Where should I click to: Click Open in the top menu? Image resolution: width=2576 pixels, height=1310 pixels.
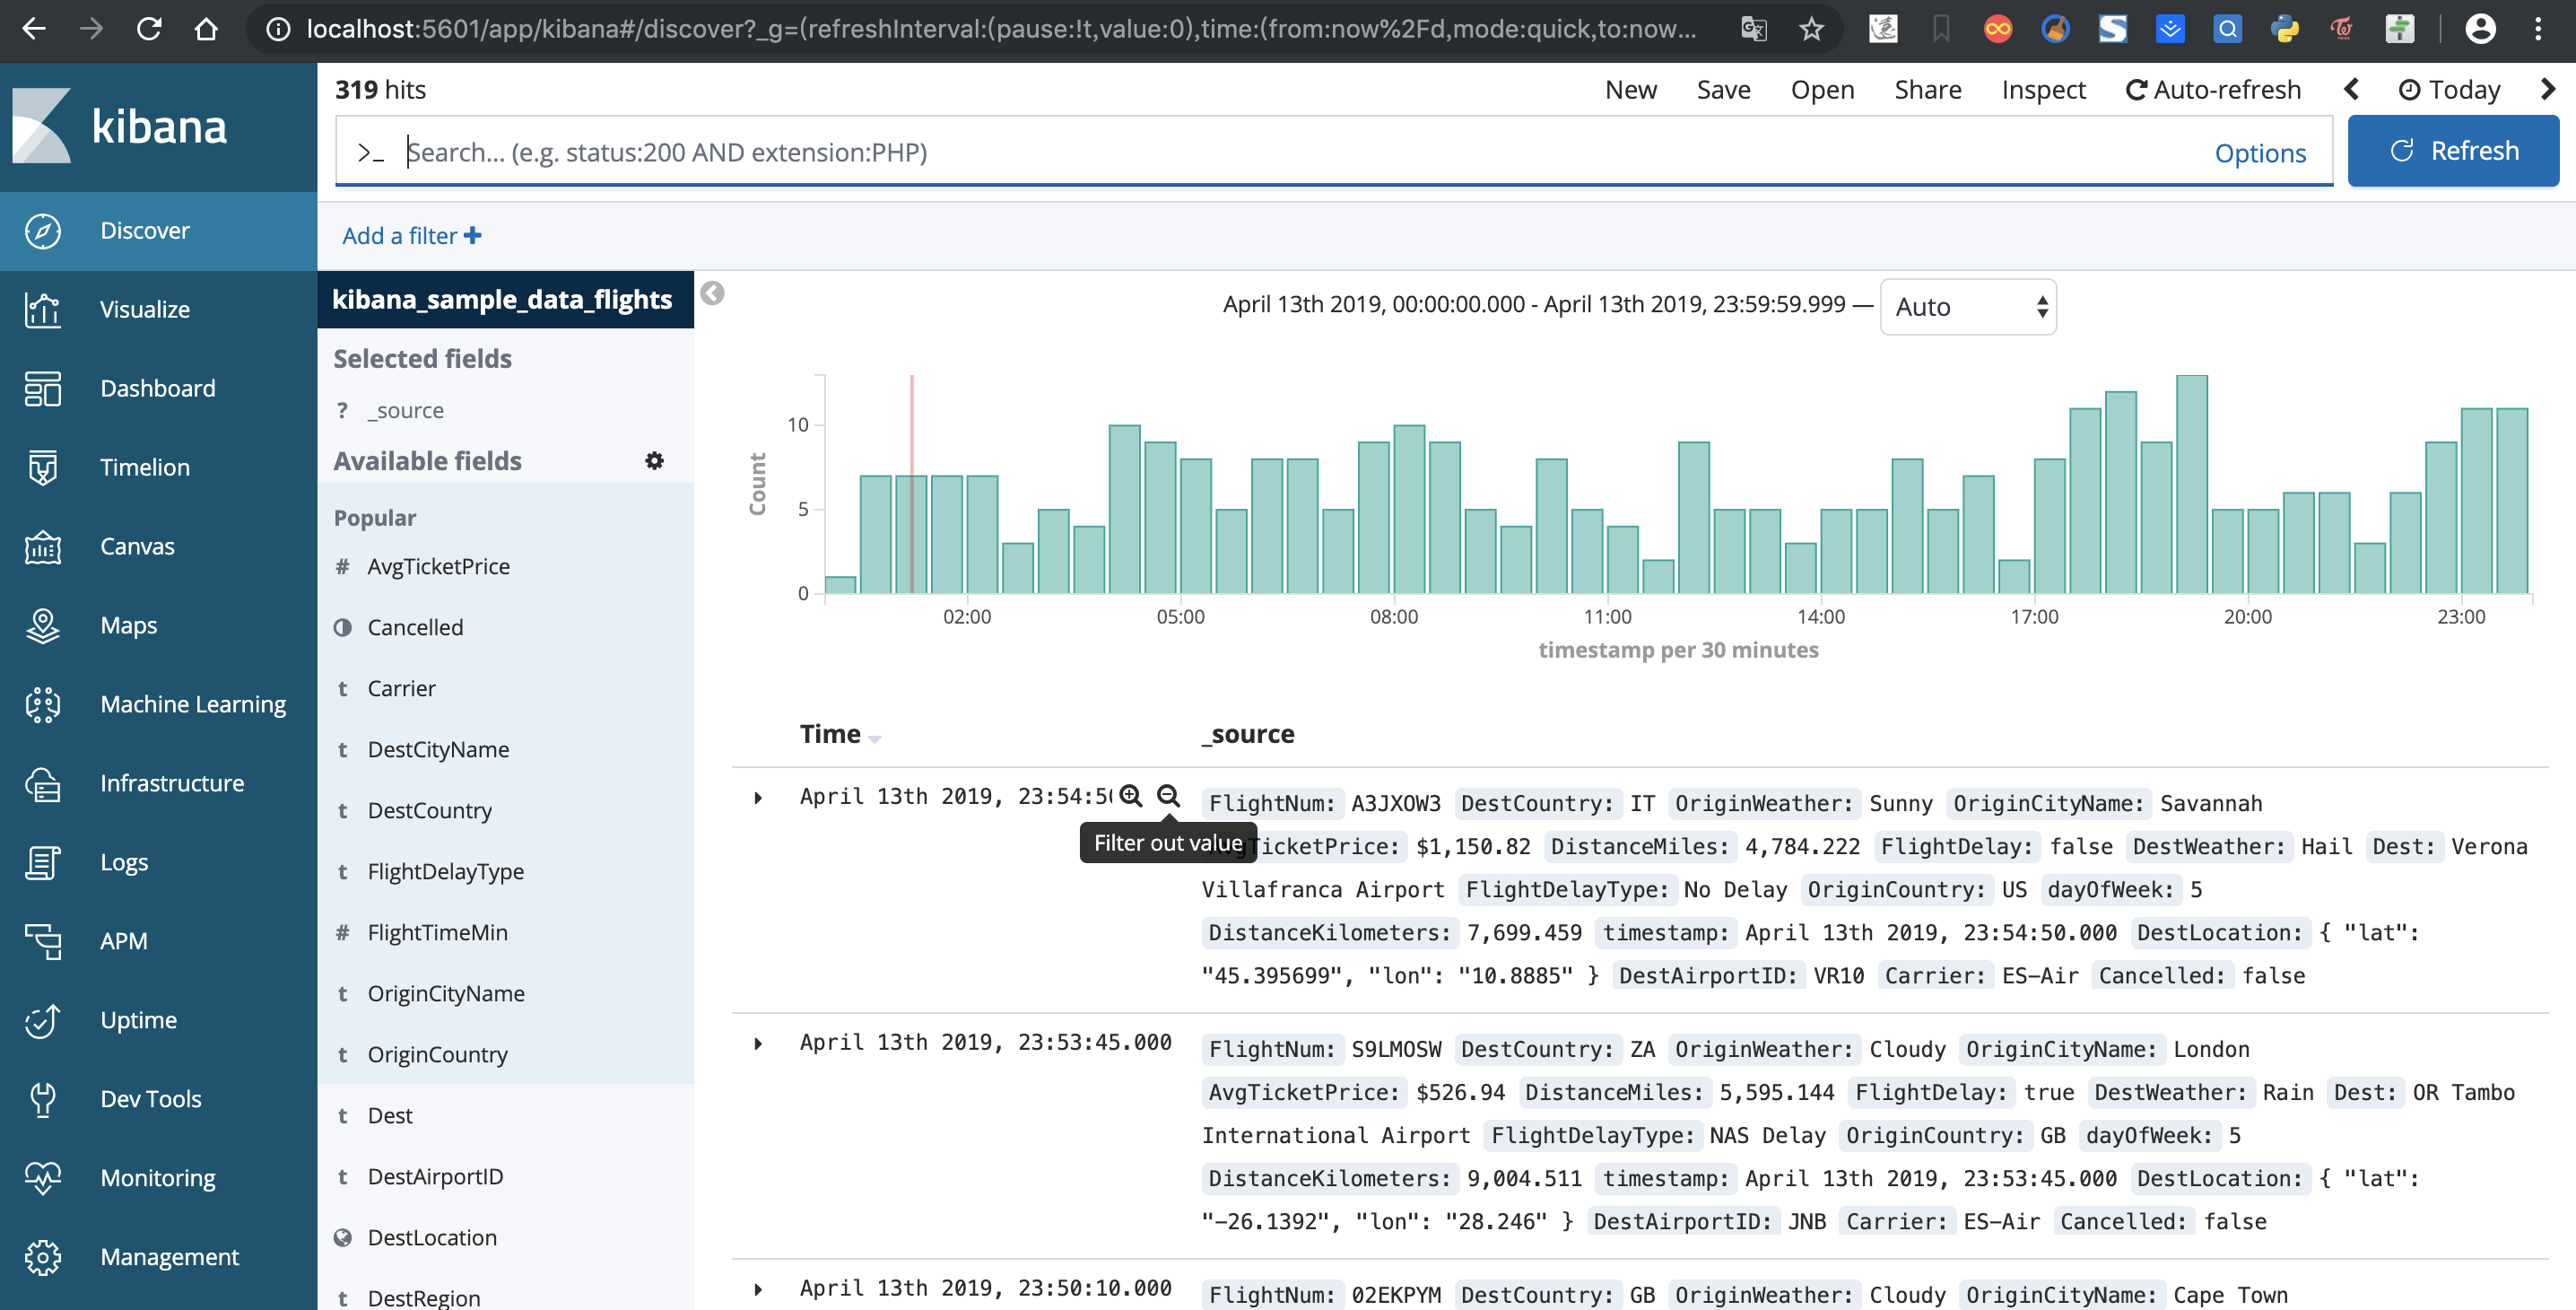point(1822,90)
